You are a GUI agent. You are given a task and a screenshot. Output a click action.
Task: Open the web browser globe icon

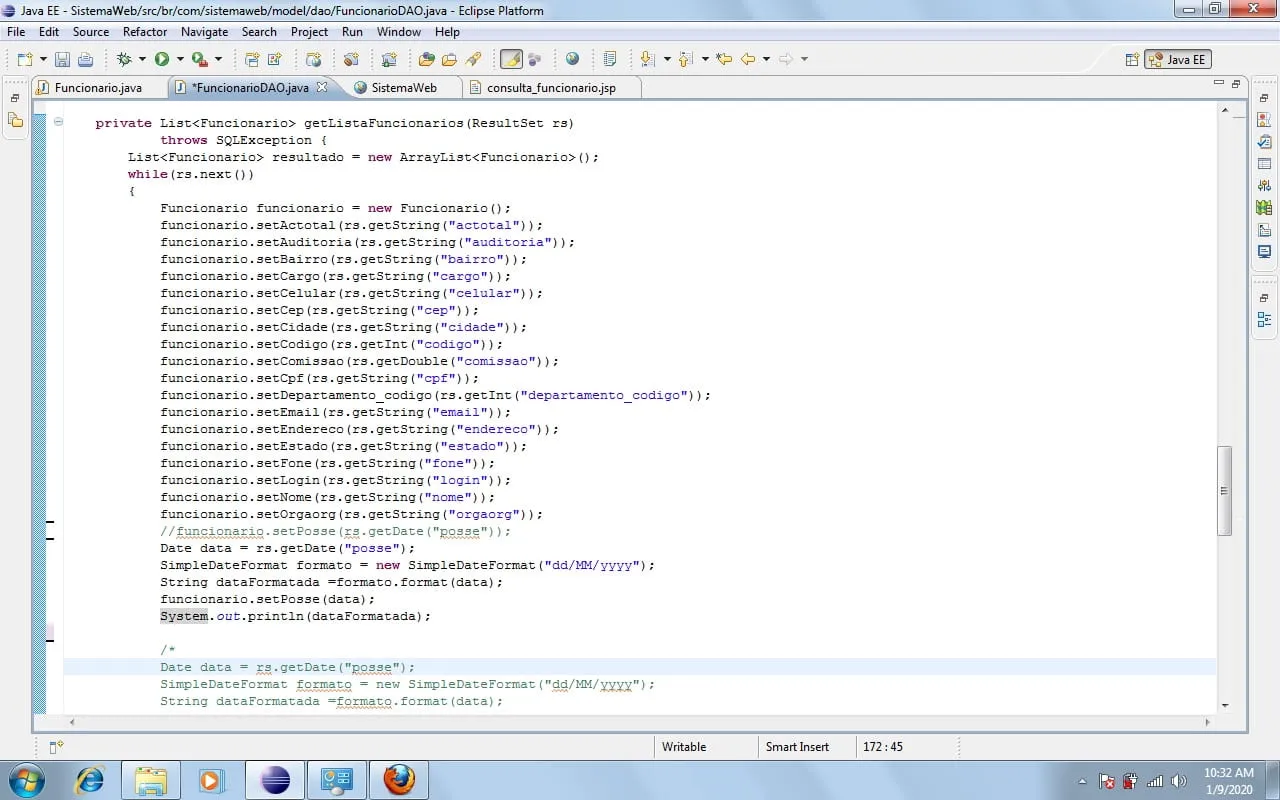[572, 60]
